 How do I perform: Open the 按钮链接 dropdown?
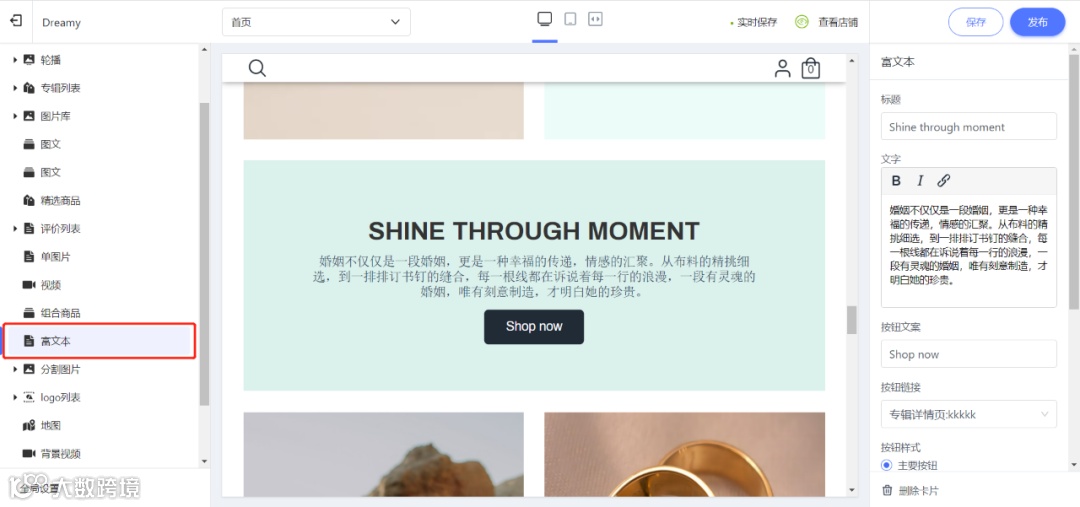pyautogui.click(x=968, y=414)
